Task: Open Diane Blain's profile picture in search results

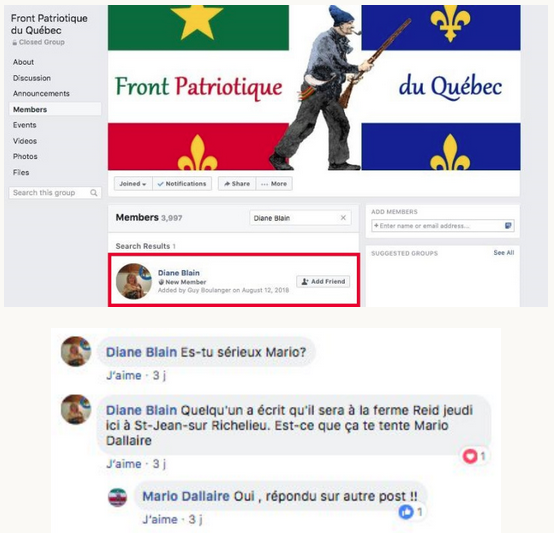Action: 134,281
